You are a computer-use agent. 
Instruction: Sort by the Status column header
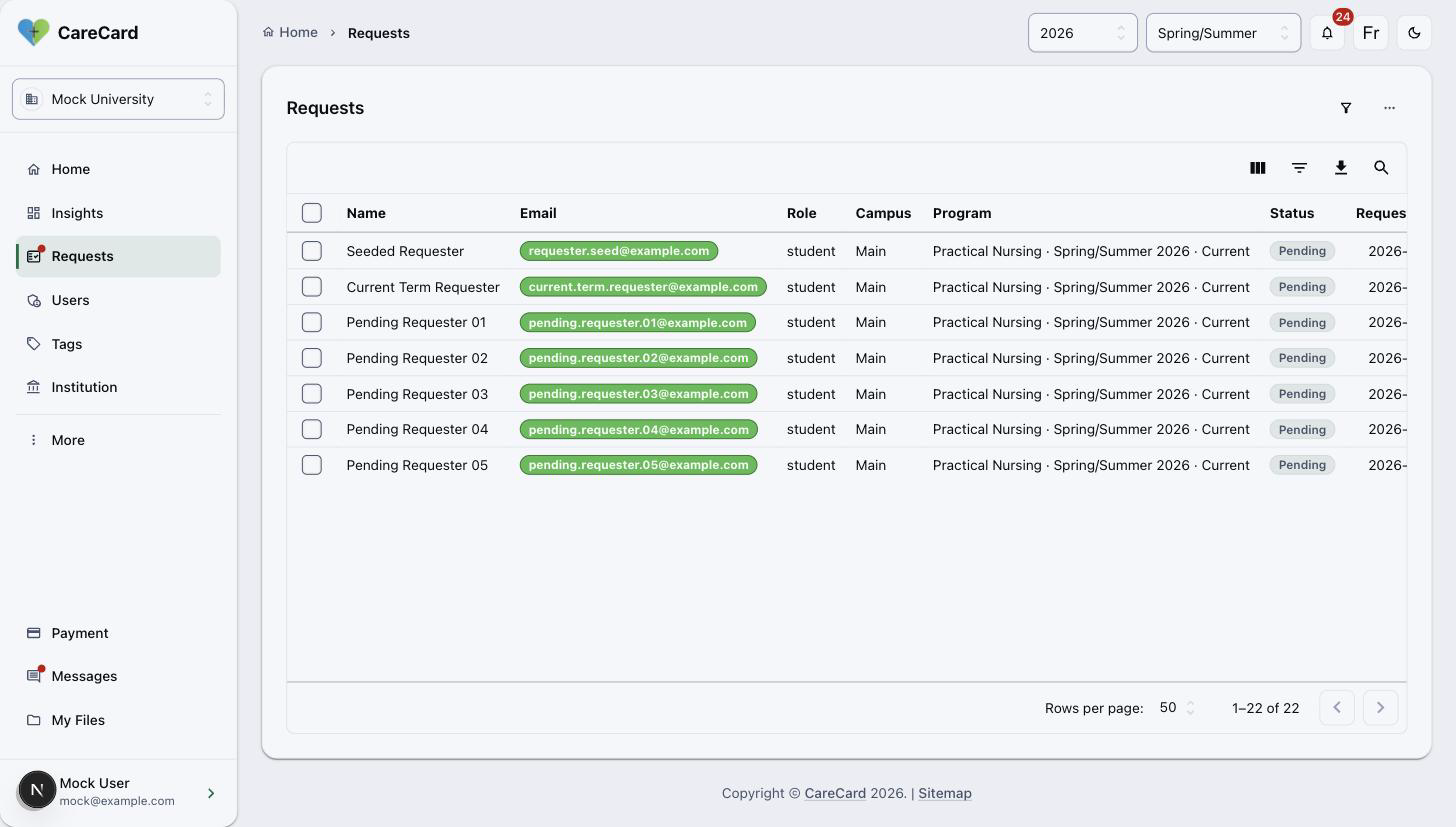pos(1292,213)
